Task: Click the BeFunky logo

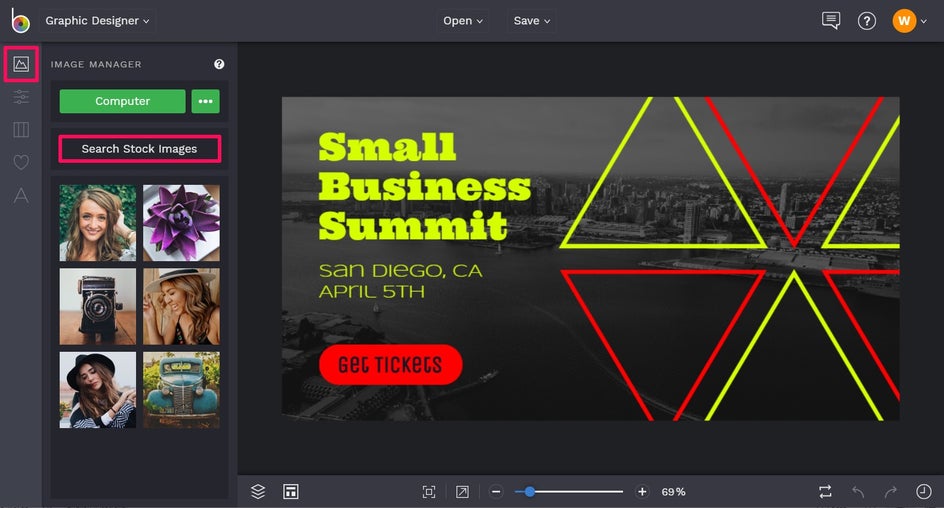Action: click(20, 21)
